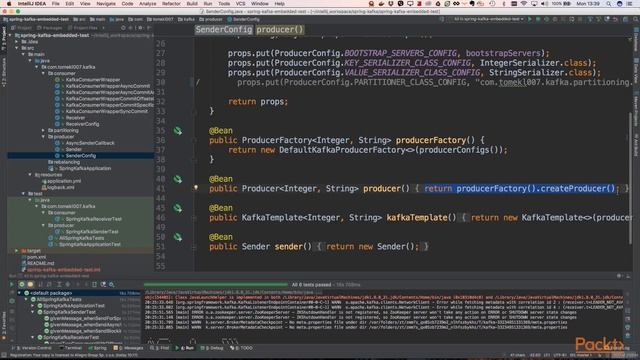Open the Messages tool window

(129, 348)
